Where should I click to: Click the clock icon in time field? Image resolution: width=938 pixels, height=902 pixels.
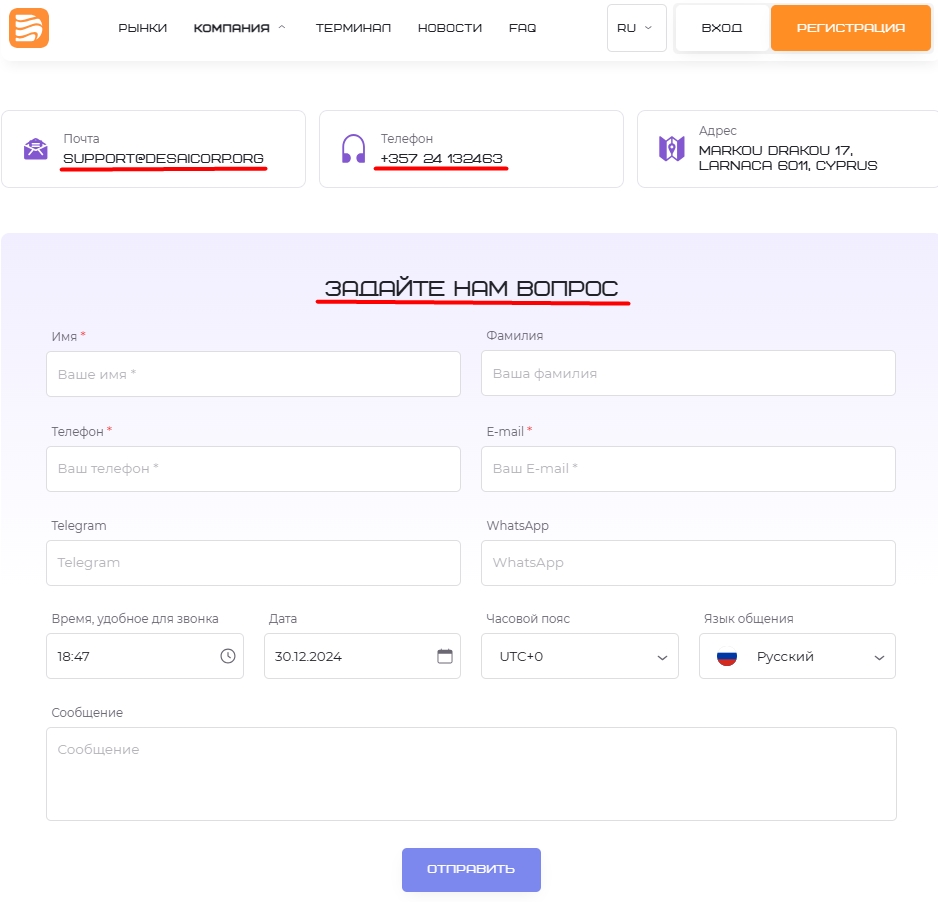click(x=228, y=656)
